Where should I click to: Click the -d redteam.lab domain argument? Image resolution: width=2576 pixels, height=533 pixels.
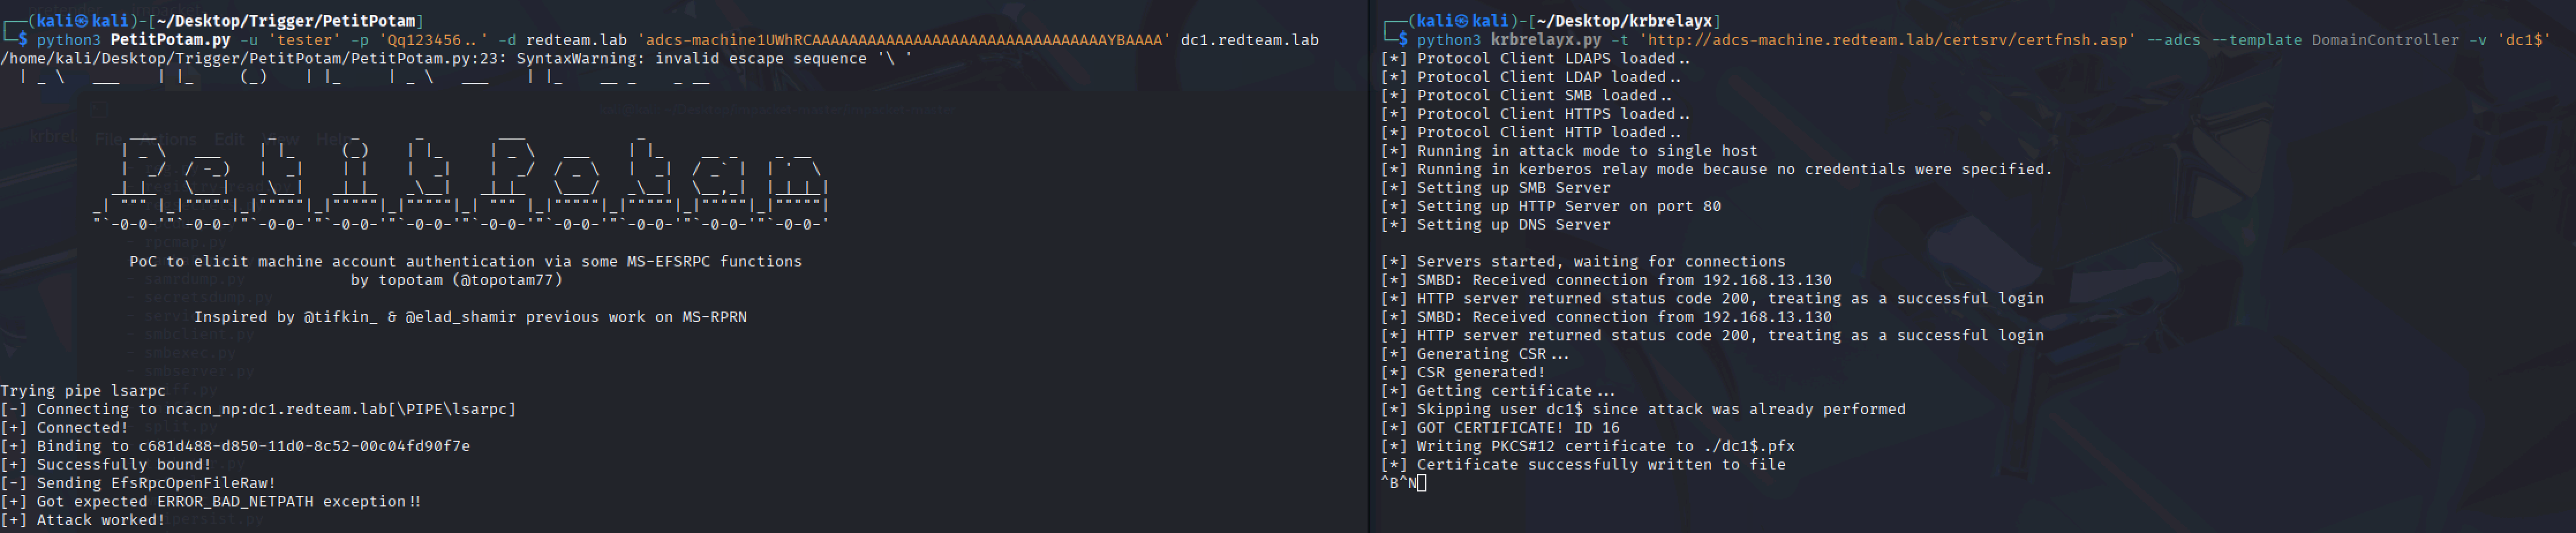pos(562,40)
